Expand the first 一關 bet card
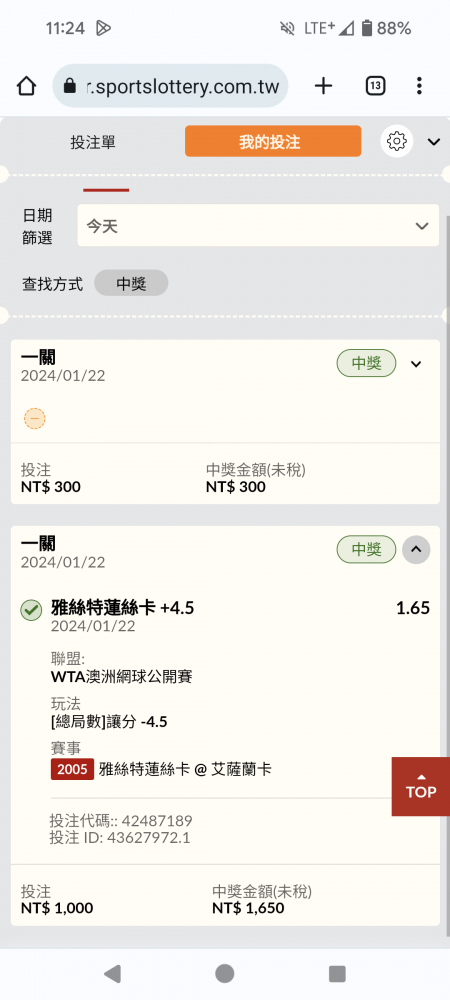Image resolution: width=450 pixels, height=1000 pixels. 416,364
